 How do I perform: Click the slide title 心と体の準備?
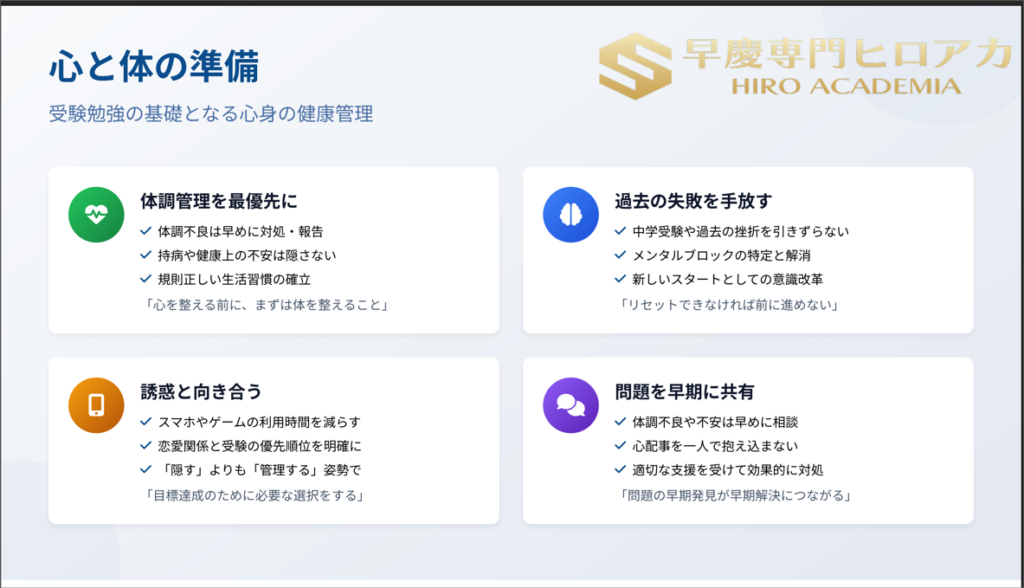pos(153,67)
